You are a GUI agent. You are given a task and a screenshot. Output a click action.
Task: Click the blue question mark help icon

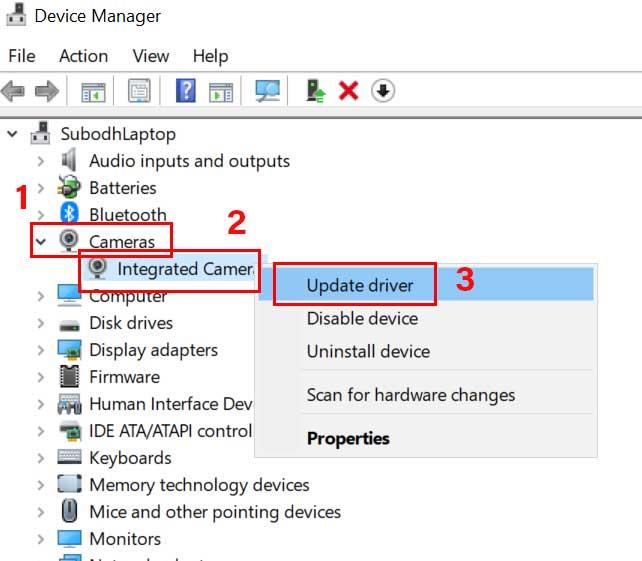(x=185, y=91)
